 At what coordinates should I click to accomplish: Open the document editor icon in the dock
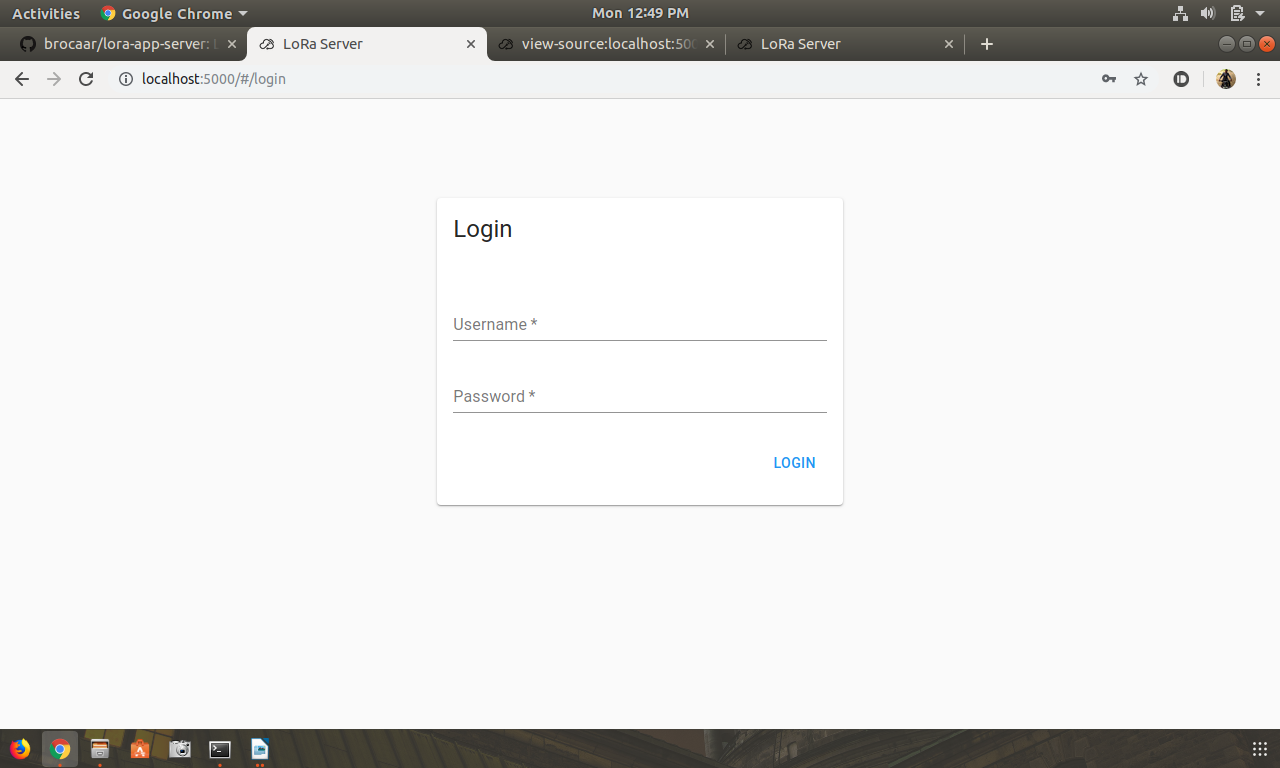pos(260,749)
